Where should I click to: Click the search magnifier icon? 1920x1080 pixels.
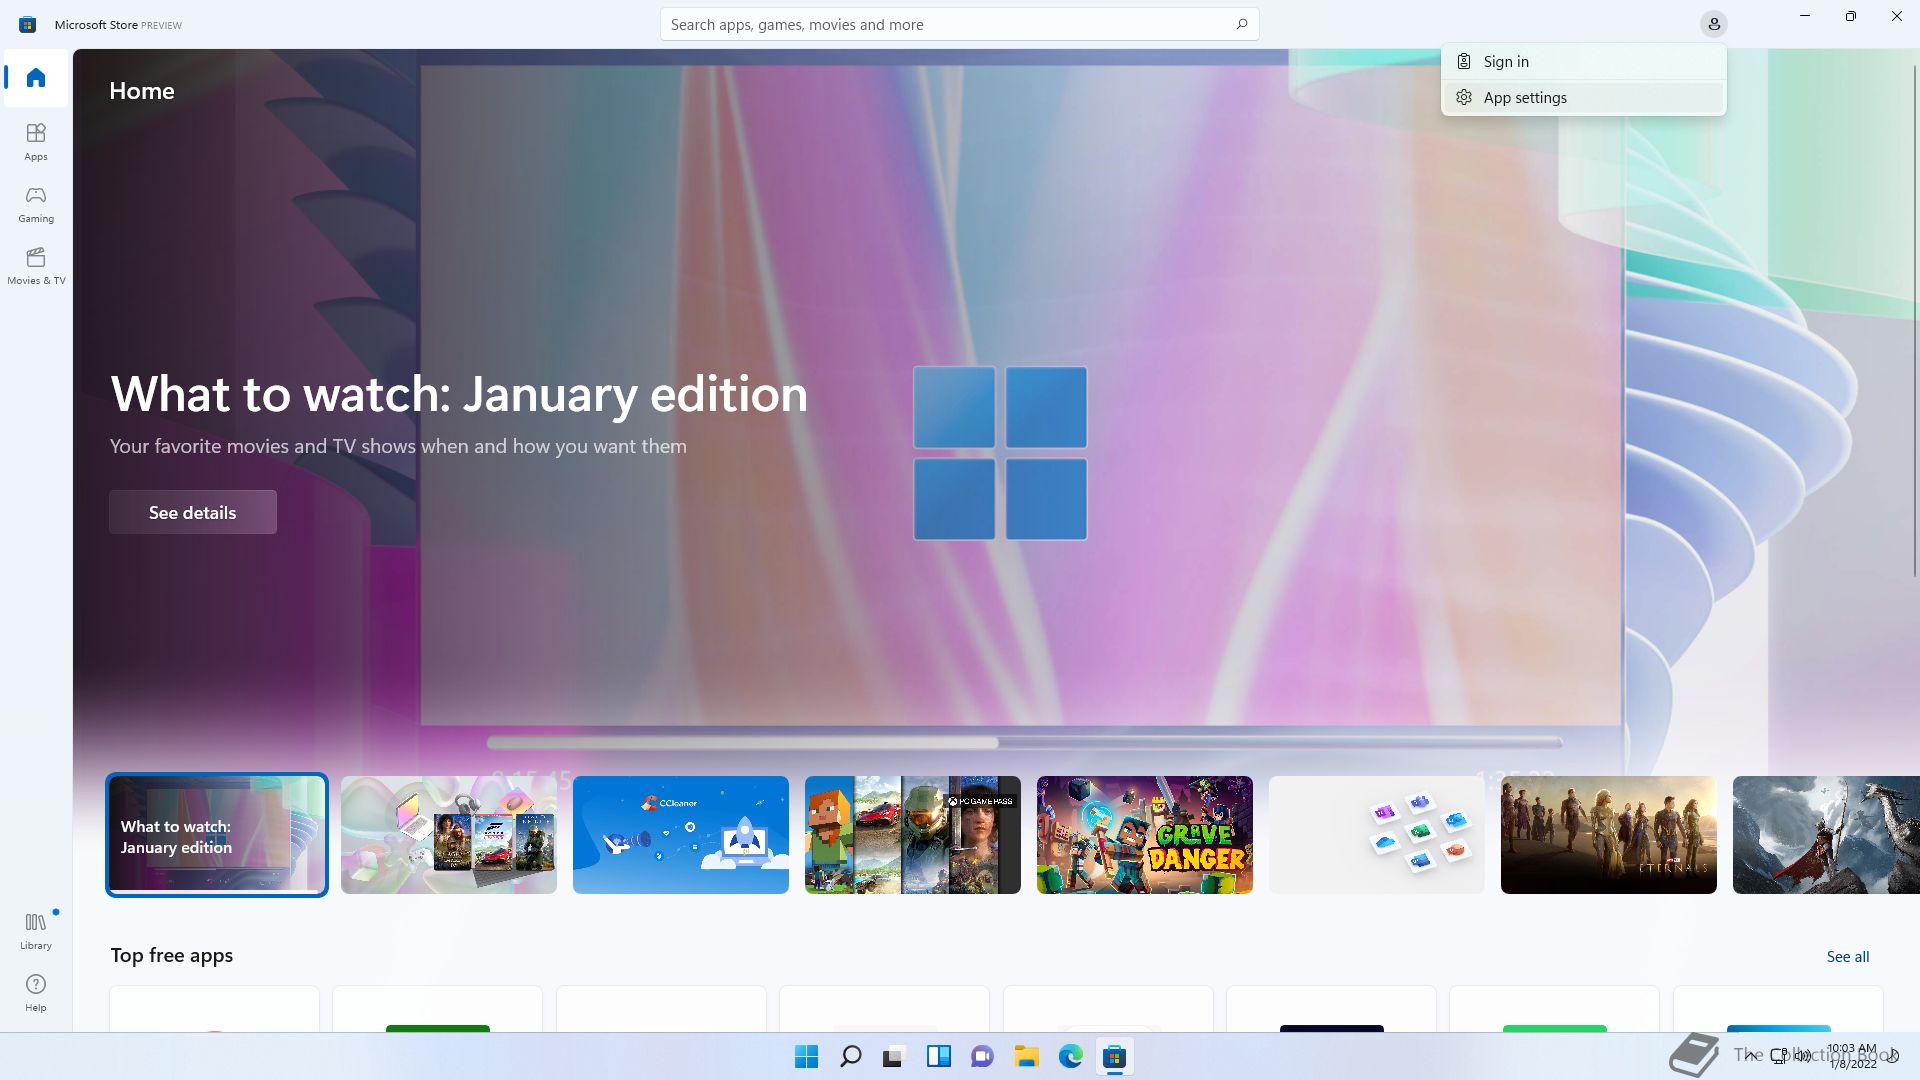pyautogui.click(x=1242, y=24)
